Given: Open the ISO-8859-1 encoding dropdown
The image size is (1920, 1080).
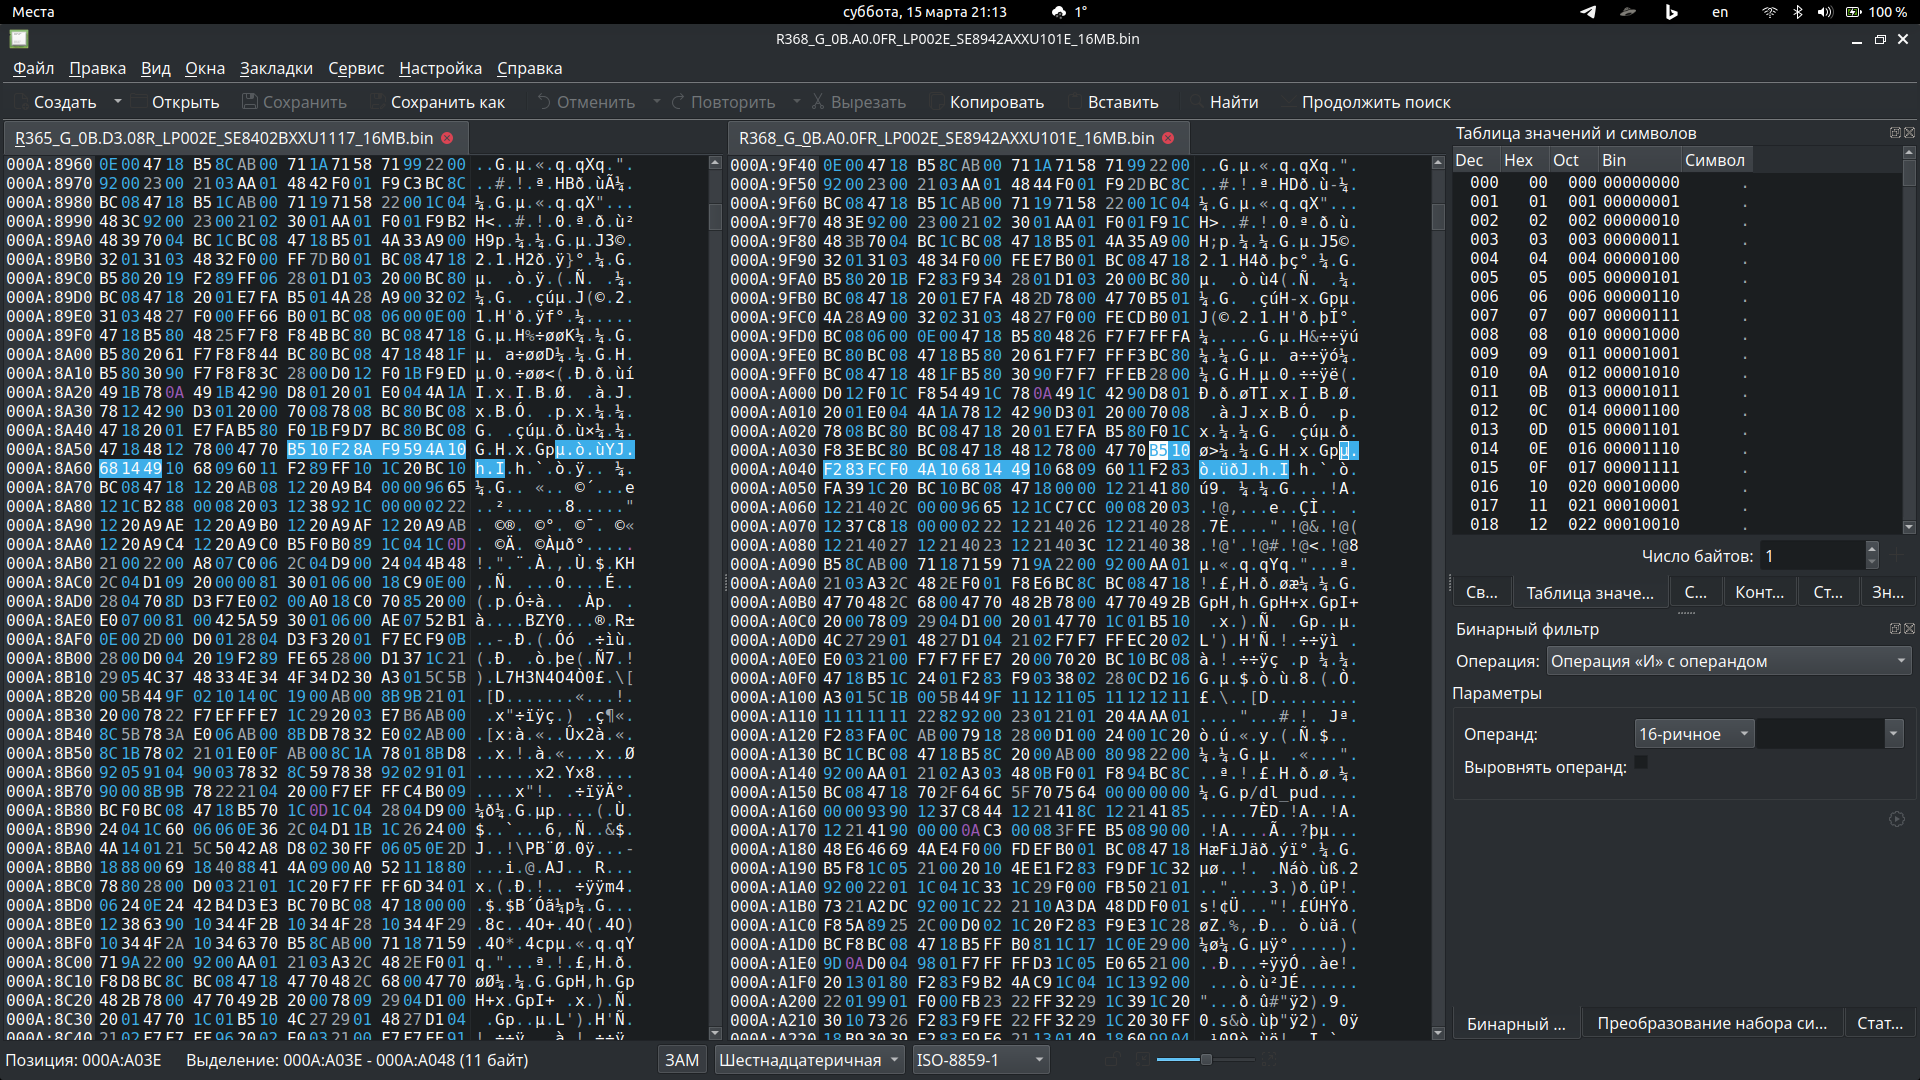Looking at the screenshot, I should click(980, 1060).
